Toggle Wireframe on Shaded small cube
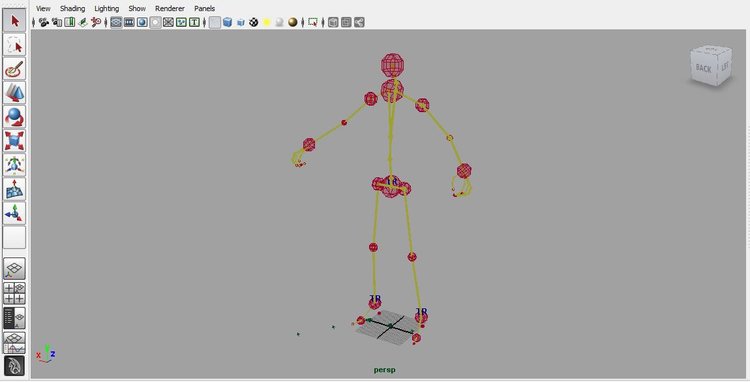750x382 pixels. tap(241, 22)
